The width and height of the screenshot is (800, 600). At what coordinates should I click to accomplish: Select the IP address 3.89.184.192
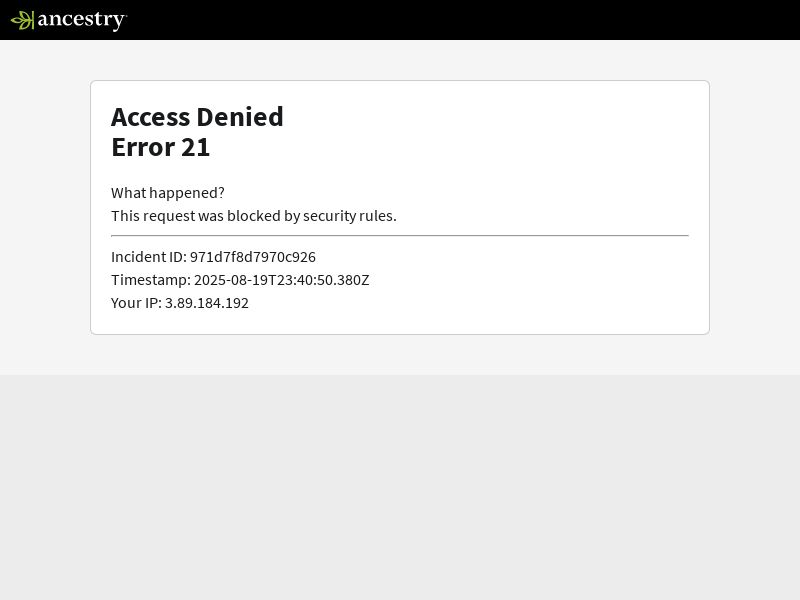(x=207, y=303)
